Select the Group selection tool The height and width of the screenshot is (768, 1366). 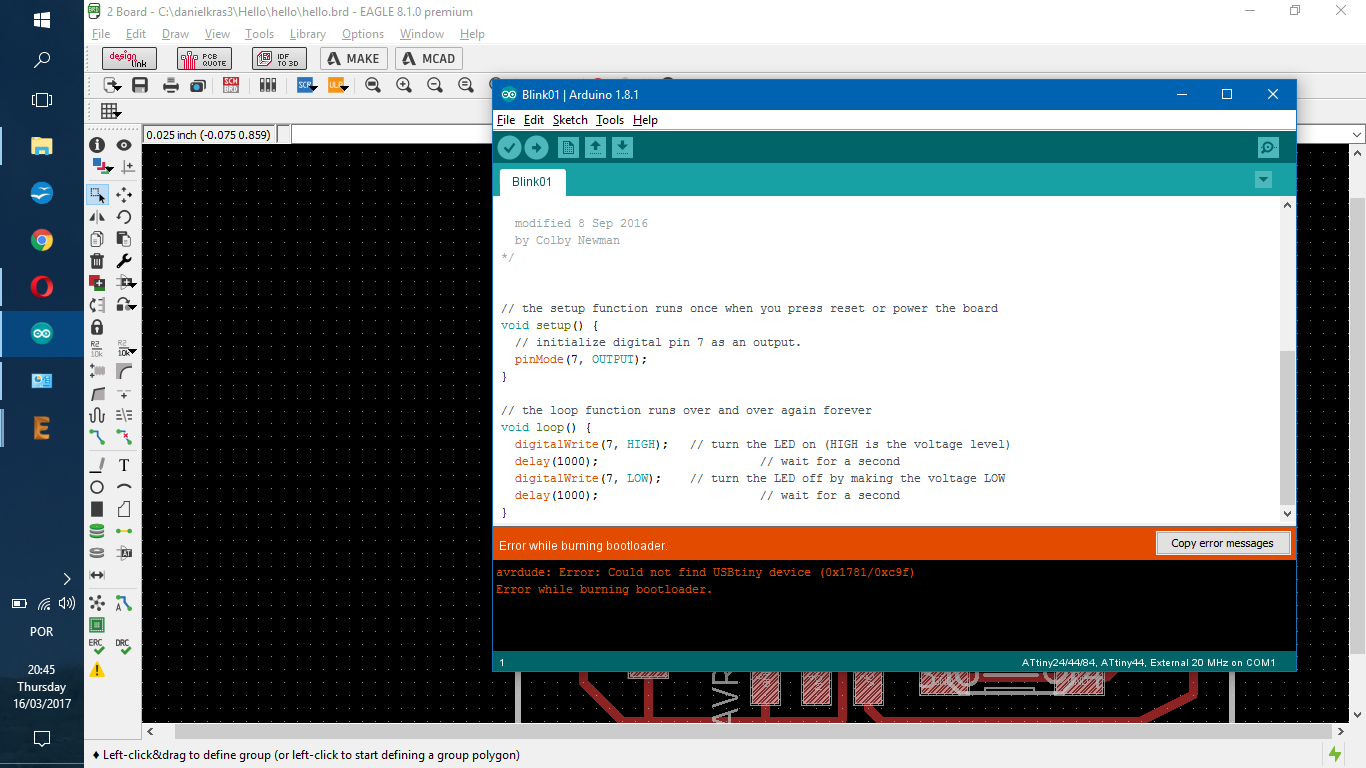[x=97, y=195]
